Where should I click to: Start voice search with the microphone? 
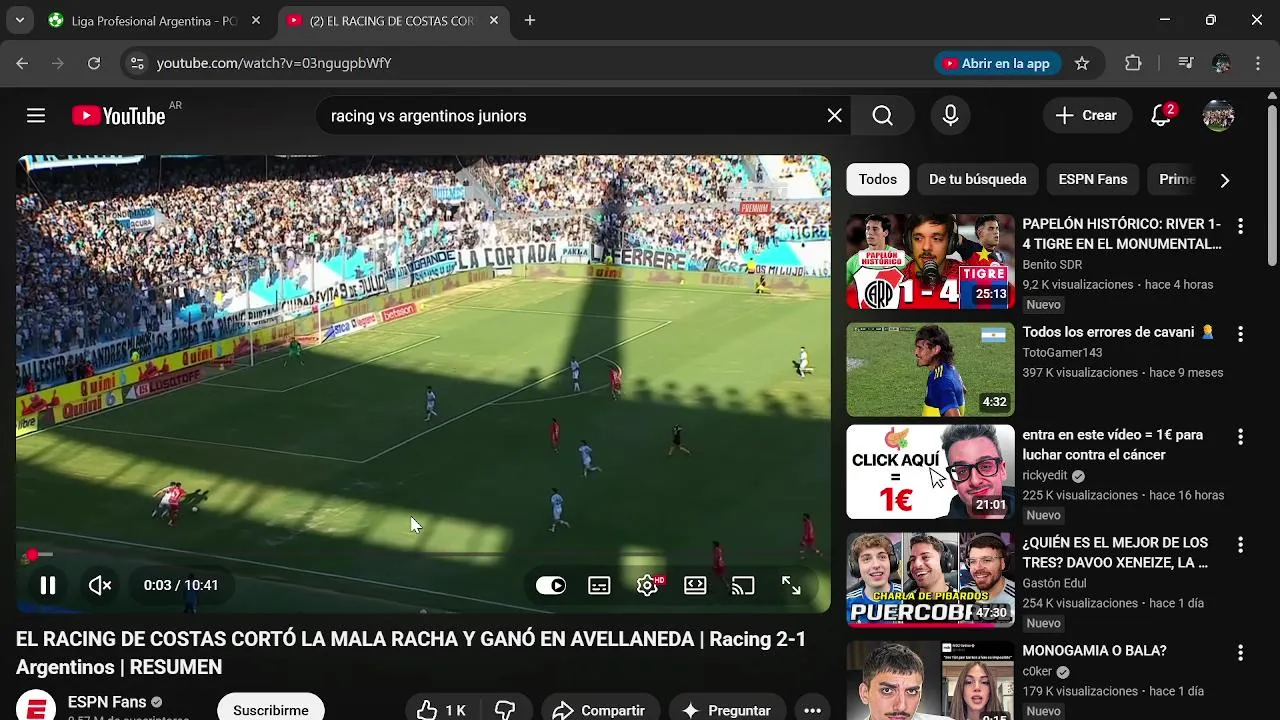pyautogui.click(x=950, y=116)
